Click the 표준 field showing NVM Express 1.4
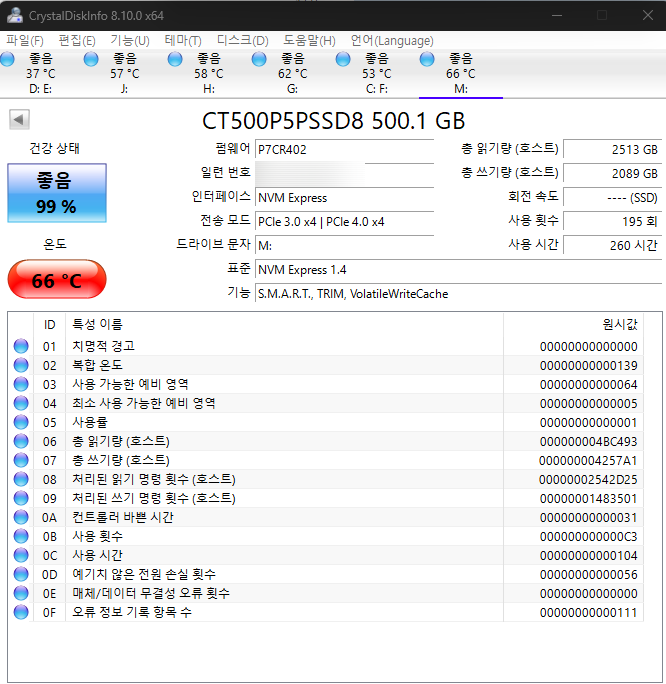This screenshot has height=684, width=666. click(459, 270)
